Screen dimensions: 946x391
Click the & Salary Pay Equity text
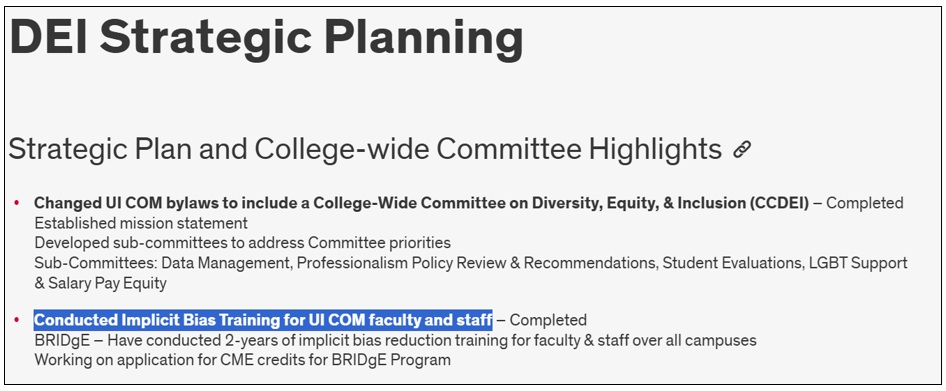pyautogui.click(x=100, y=282)
